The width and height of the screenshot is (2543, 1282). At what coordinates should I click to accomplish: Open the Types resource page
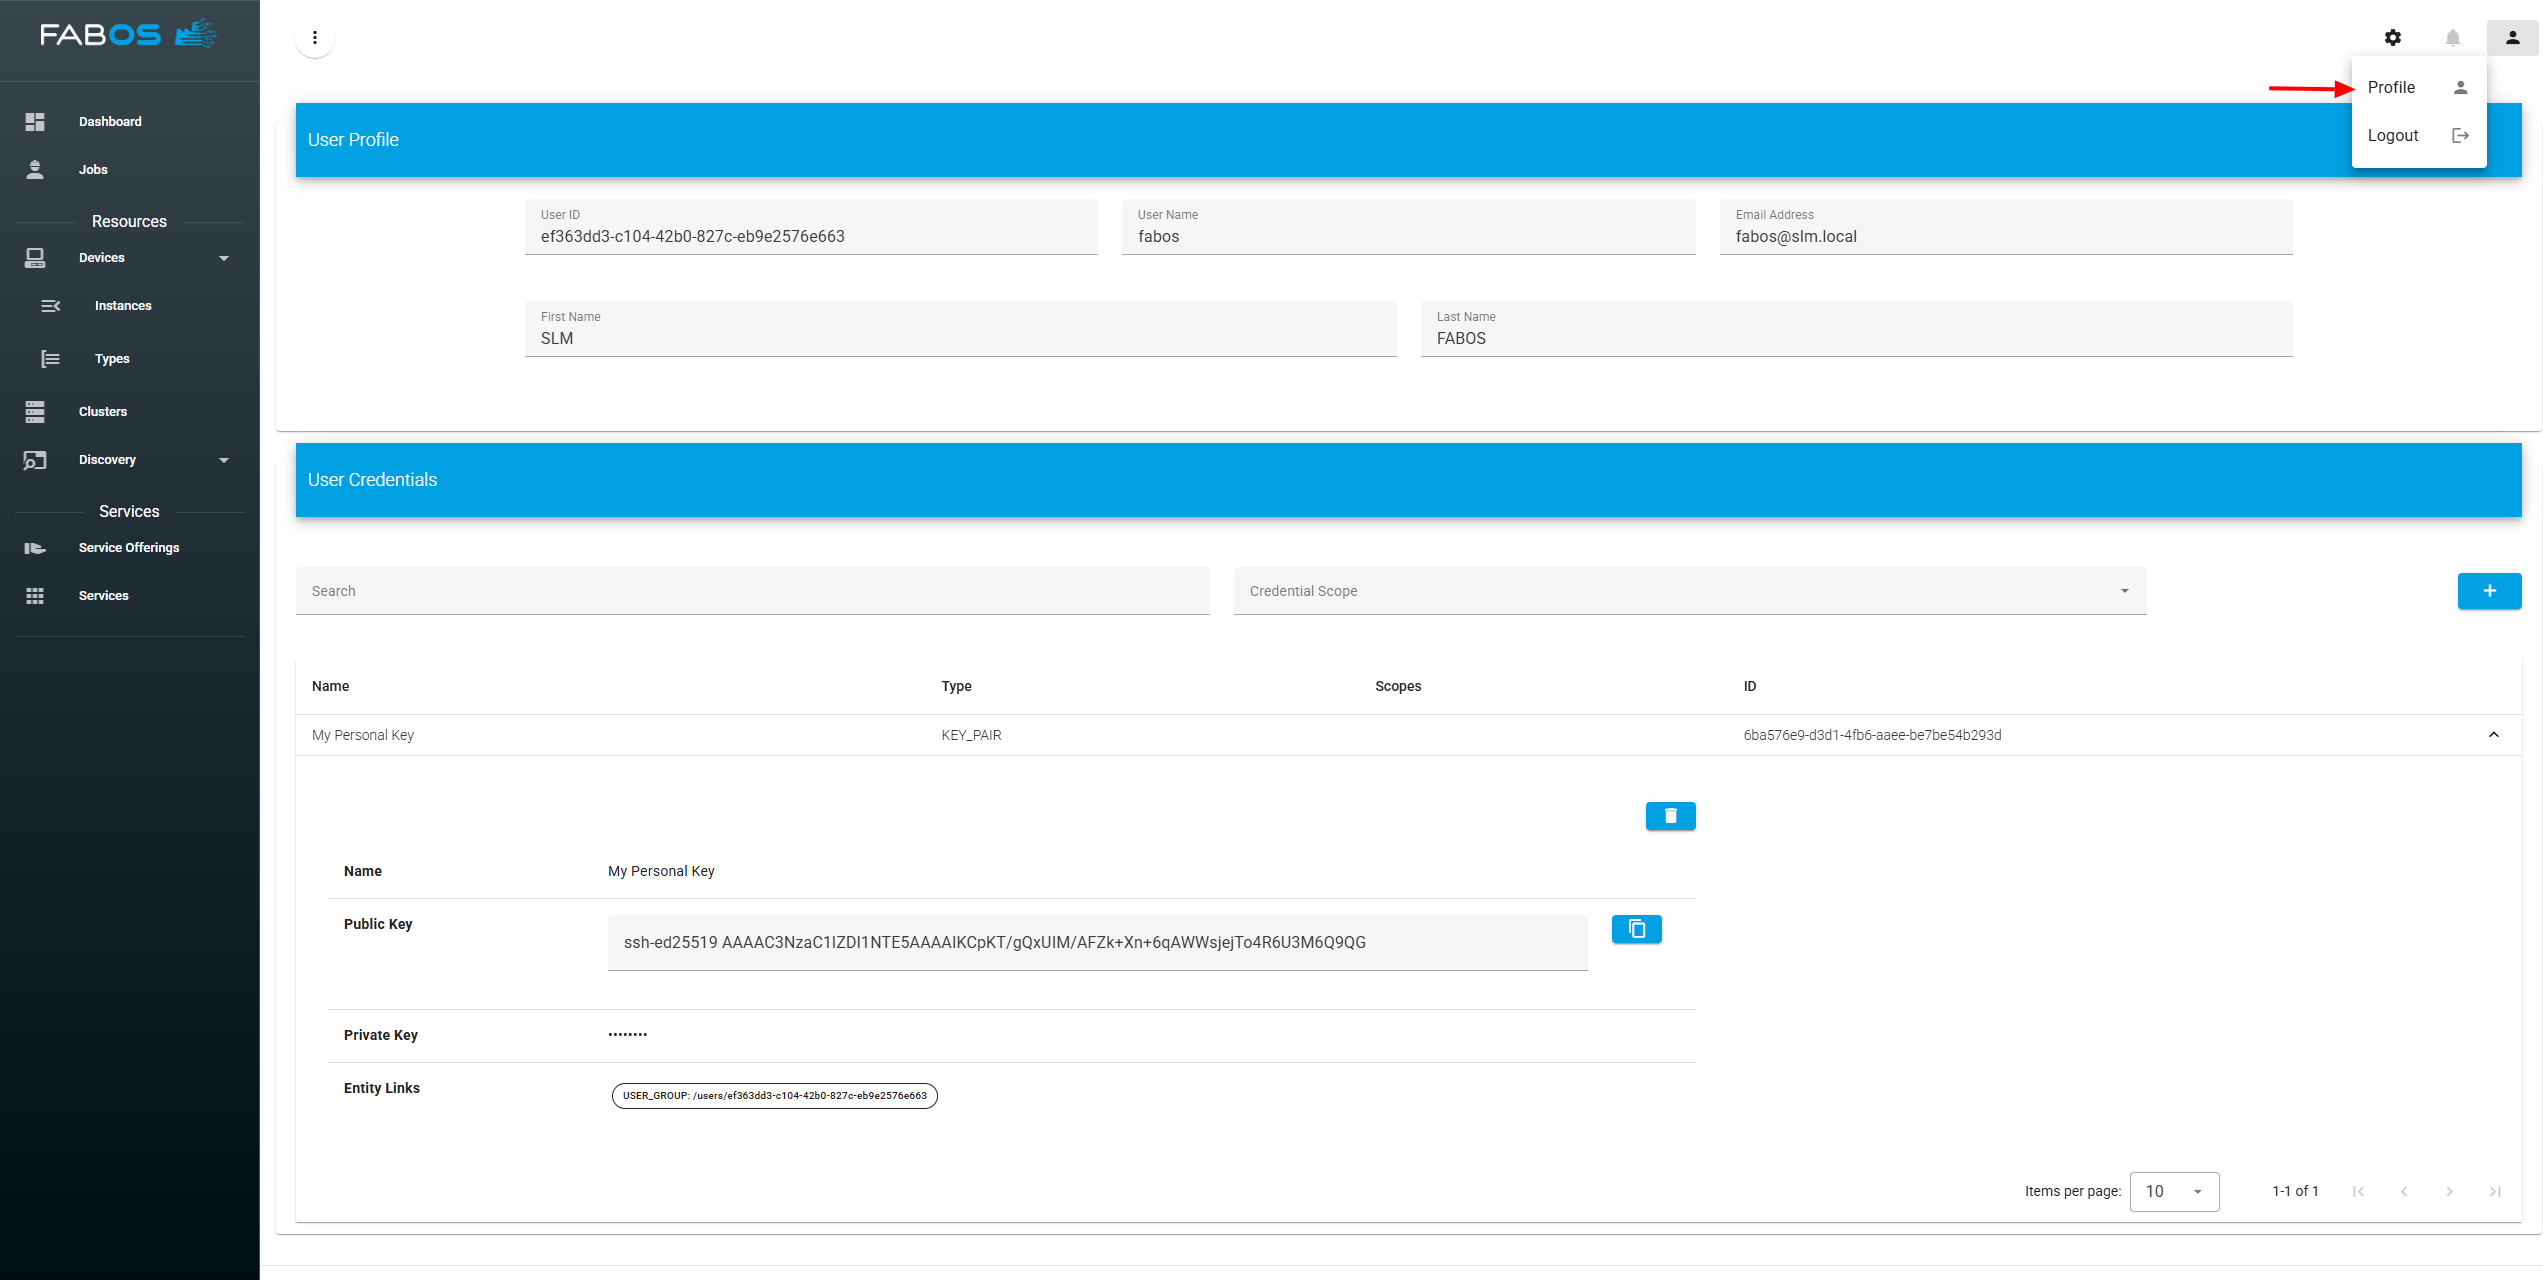pyautogui.click(x=112, y=358)
